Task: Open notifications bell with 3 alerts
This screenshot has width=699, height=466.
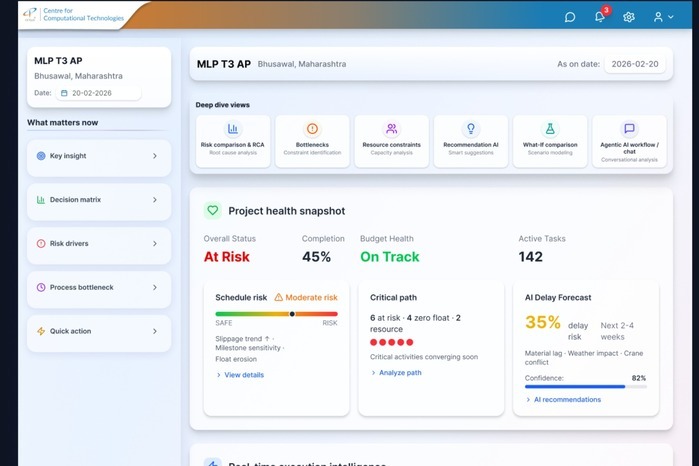Action: pos(600,17)
